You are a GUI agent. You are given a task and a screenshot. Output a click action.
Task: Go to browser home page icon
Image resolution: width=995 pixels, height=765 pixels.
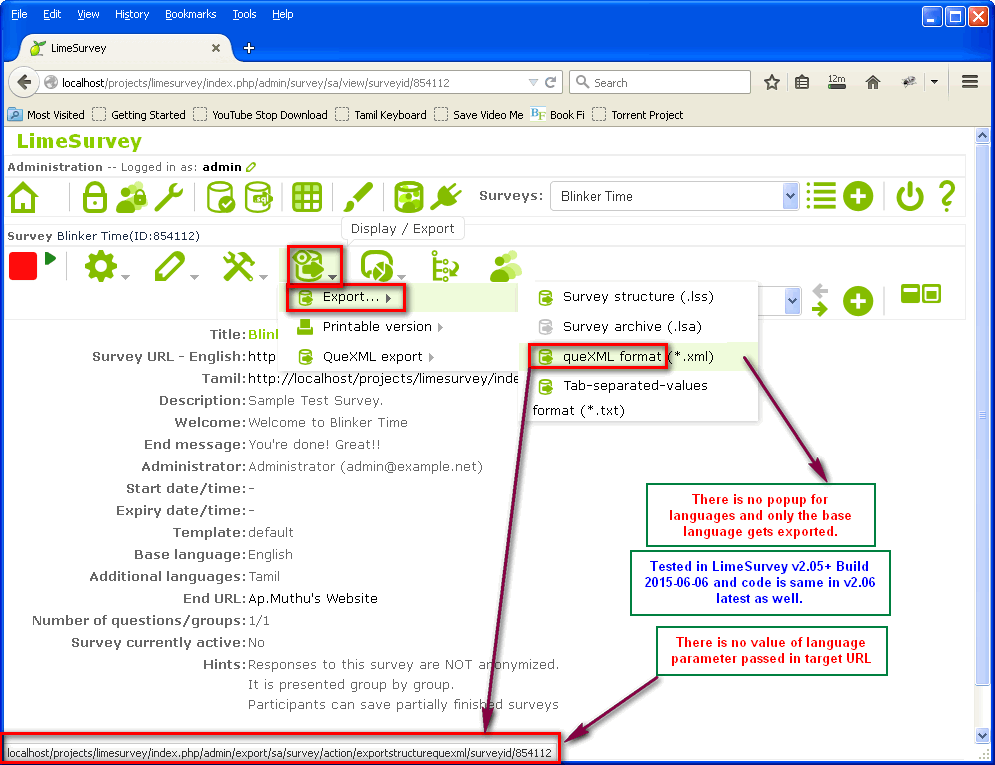coord(873,82)
